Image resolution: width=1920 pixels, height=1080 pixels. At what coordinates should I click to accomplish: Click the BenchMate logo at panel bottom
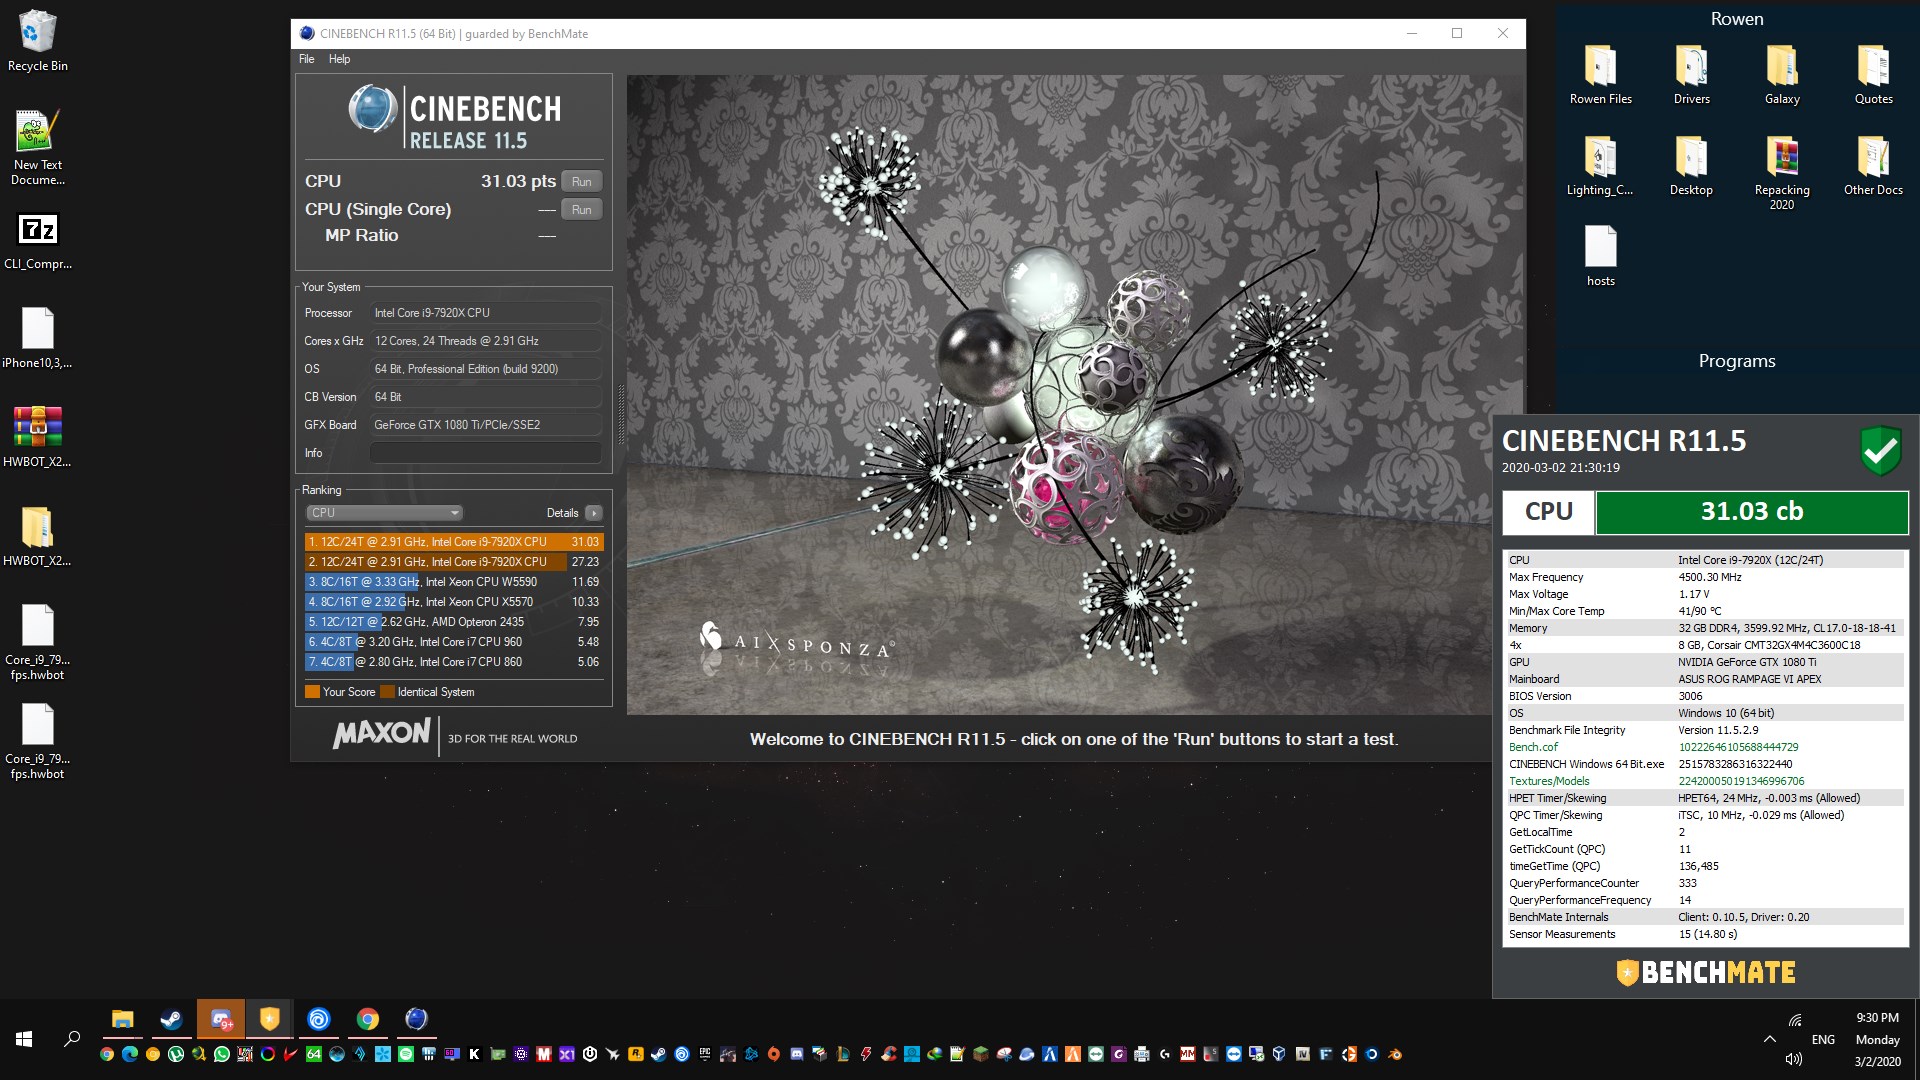(1706, 972)
